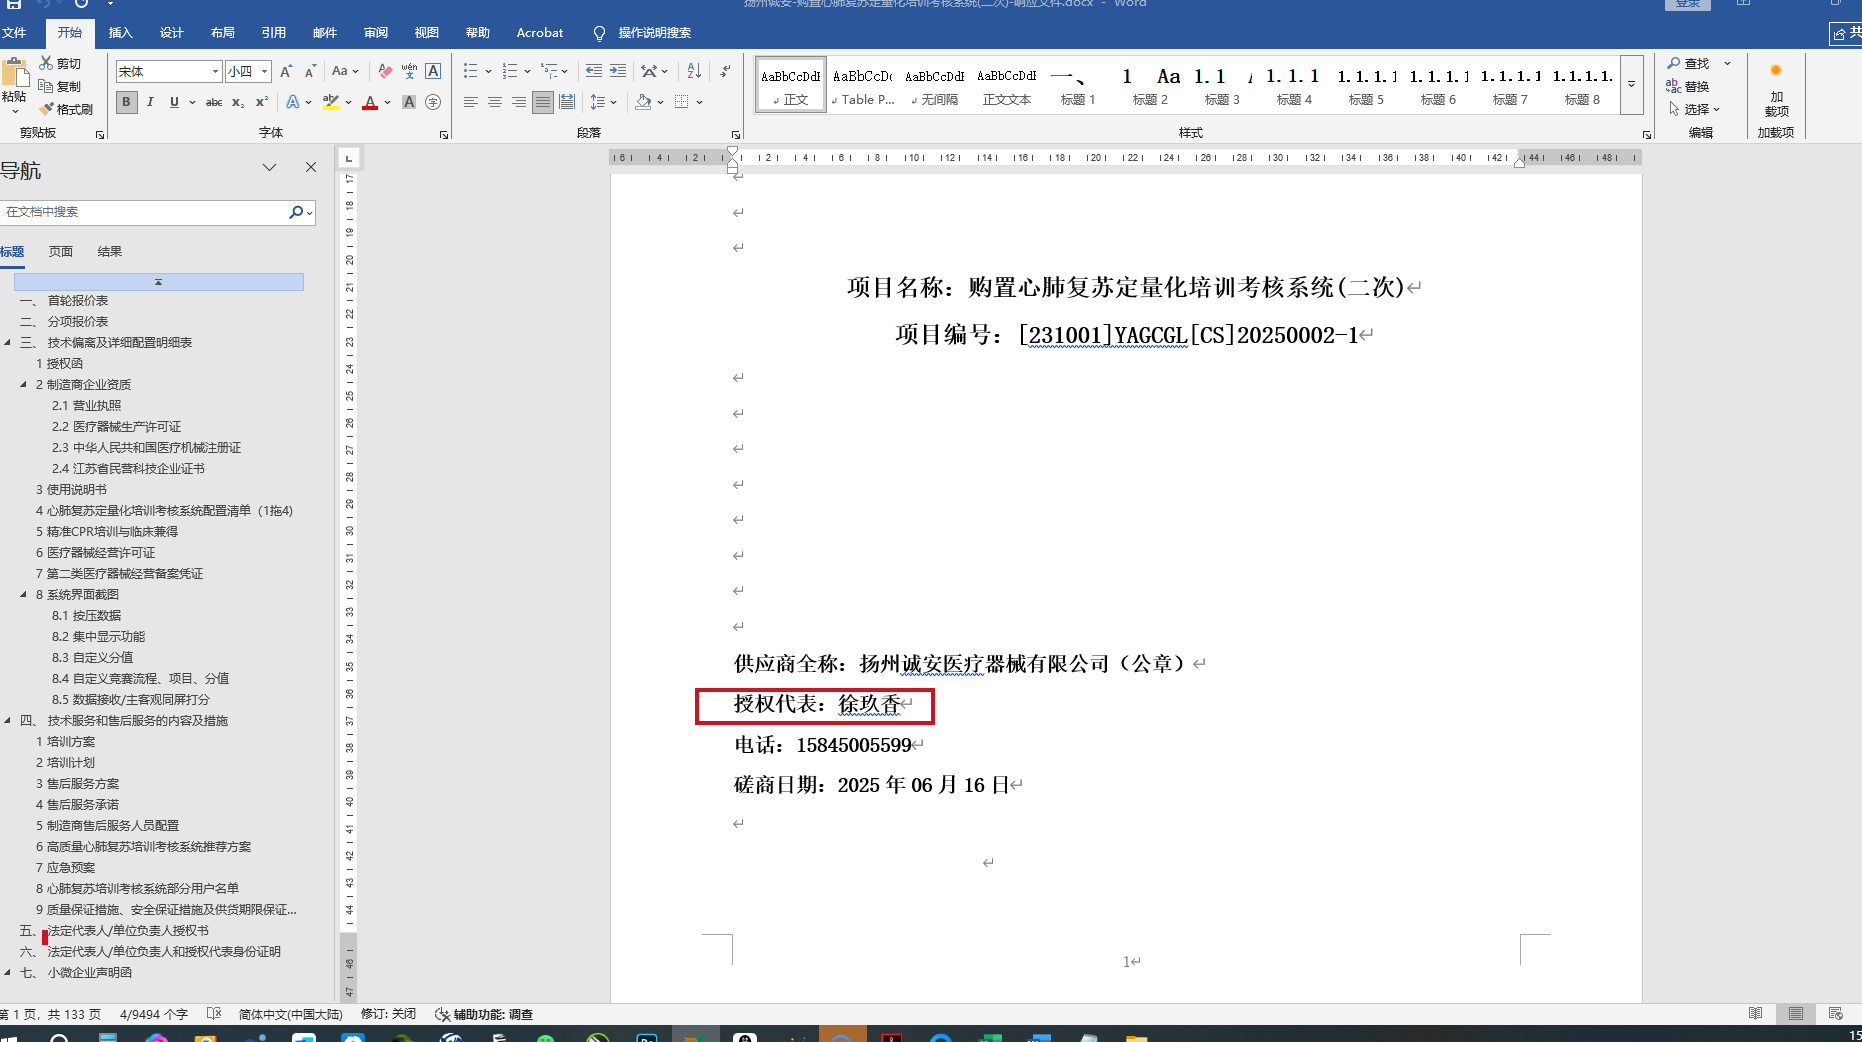
Task: Insert enclosed character (circled 字)
Action: click(x=433, y=102)
